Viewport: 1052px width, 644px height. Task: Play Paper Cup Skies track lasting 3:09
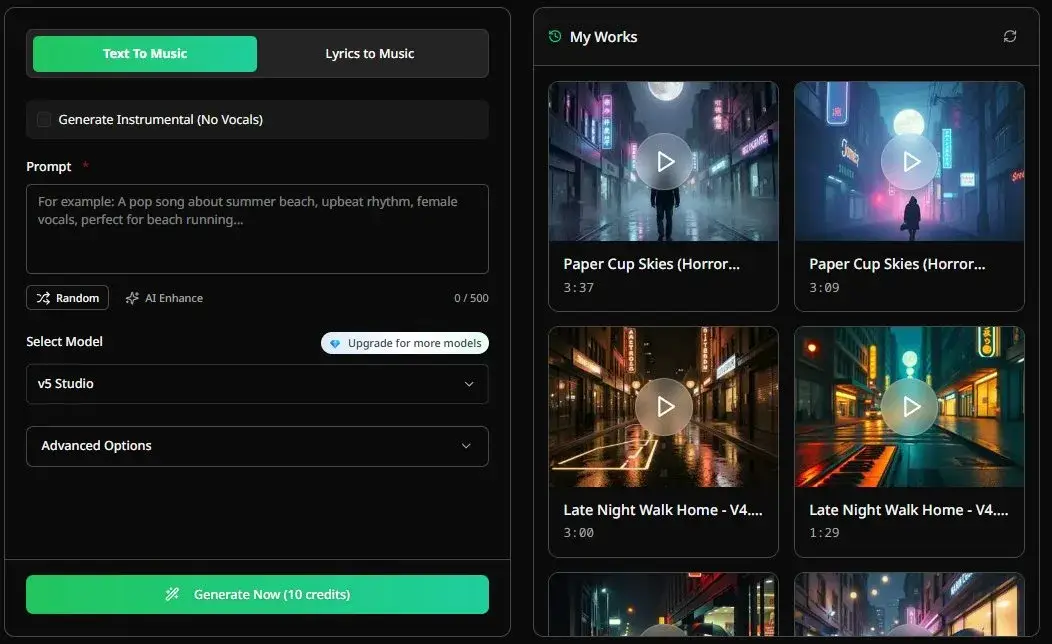coord(910,162)
